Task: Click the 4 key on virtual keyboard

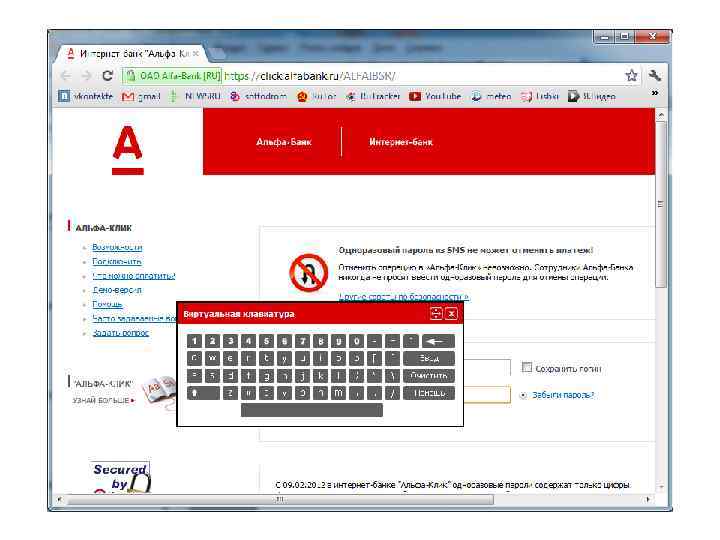Action: pos(248,341)
